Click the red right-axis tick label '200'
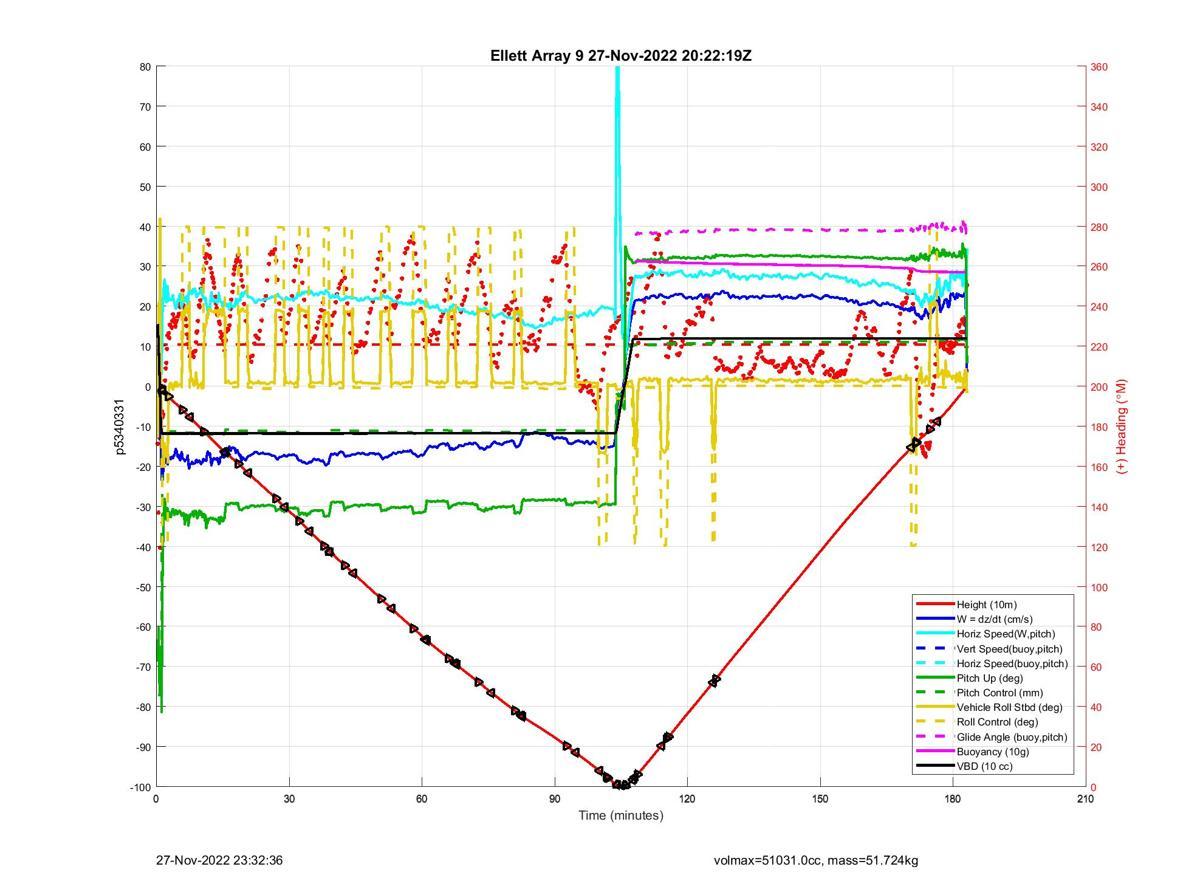The image size is (1200, 885). [1099, 387]
